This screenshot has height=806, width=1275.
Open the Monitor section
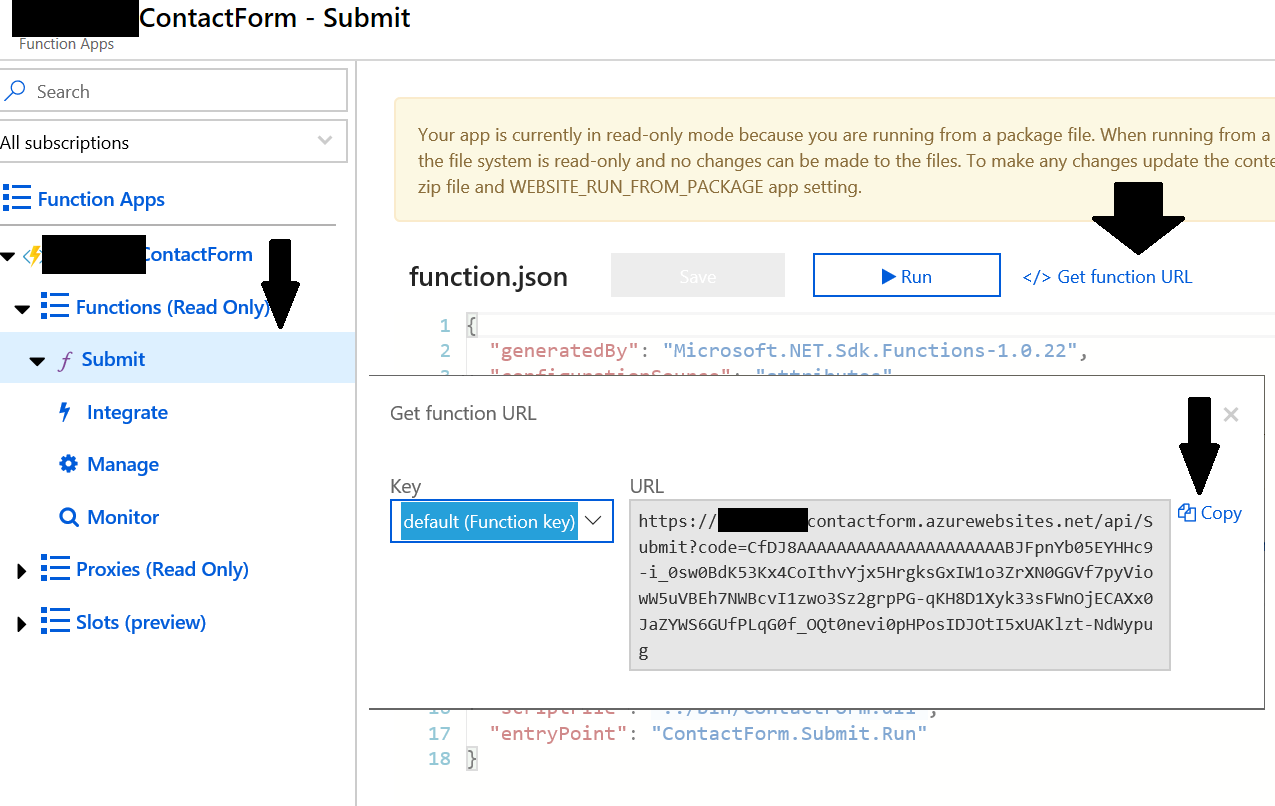click(x=123, y=517)
